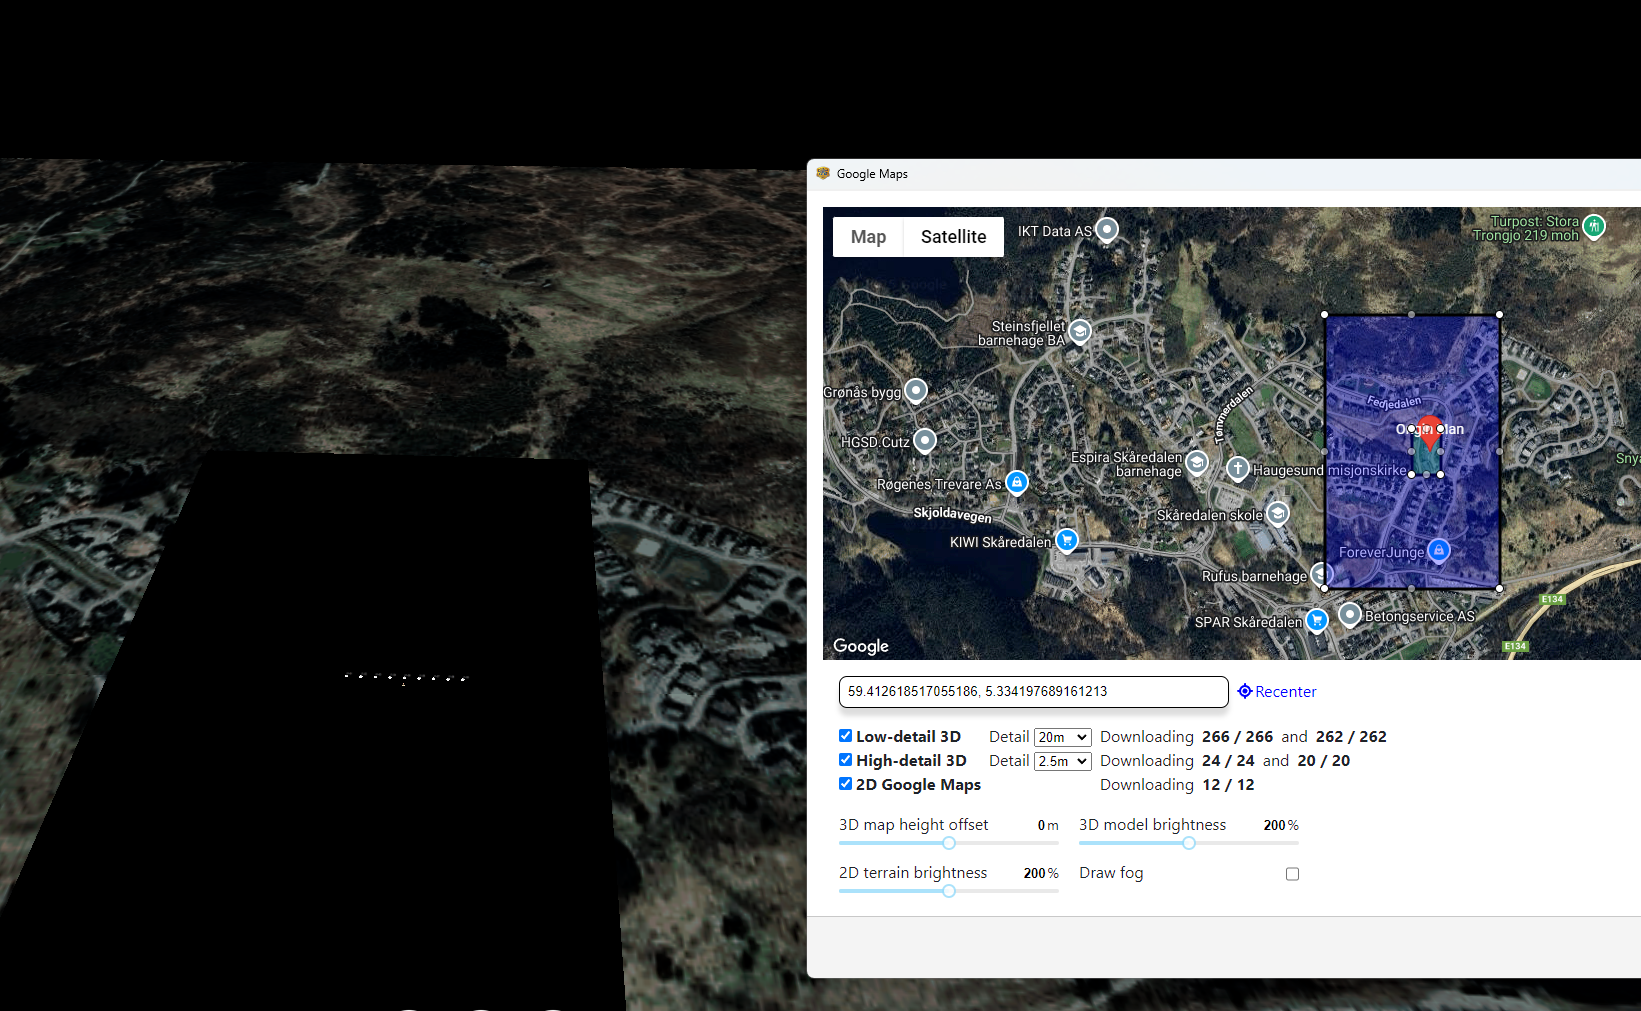Click the Steinsfjellet barnehage school pin
Screen dimensions: 1641x1011
click(x=1080, y=331)
